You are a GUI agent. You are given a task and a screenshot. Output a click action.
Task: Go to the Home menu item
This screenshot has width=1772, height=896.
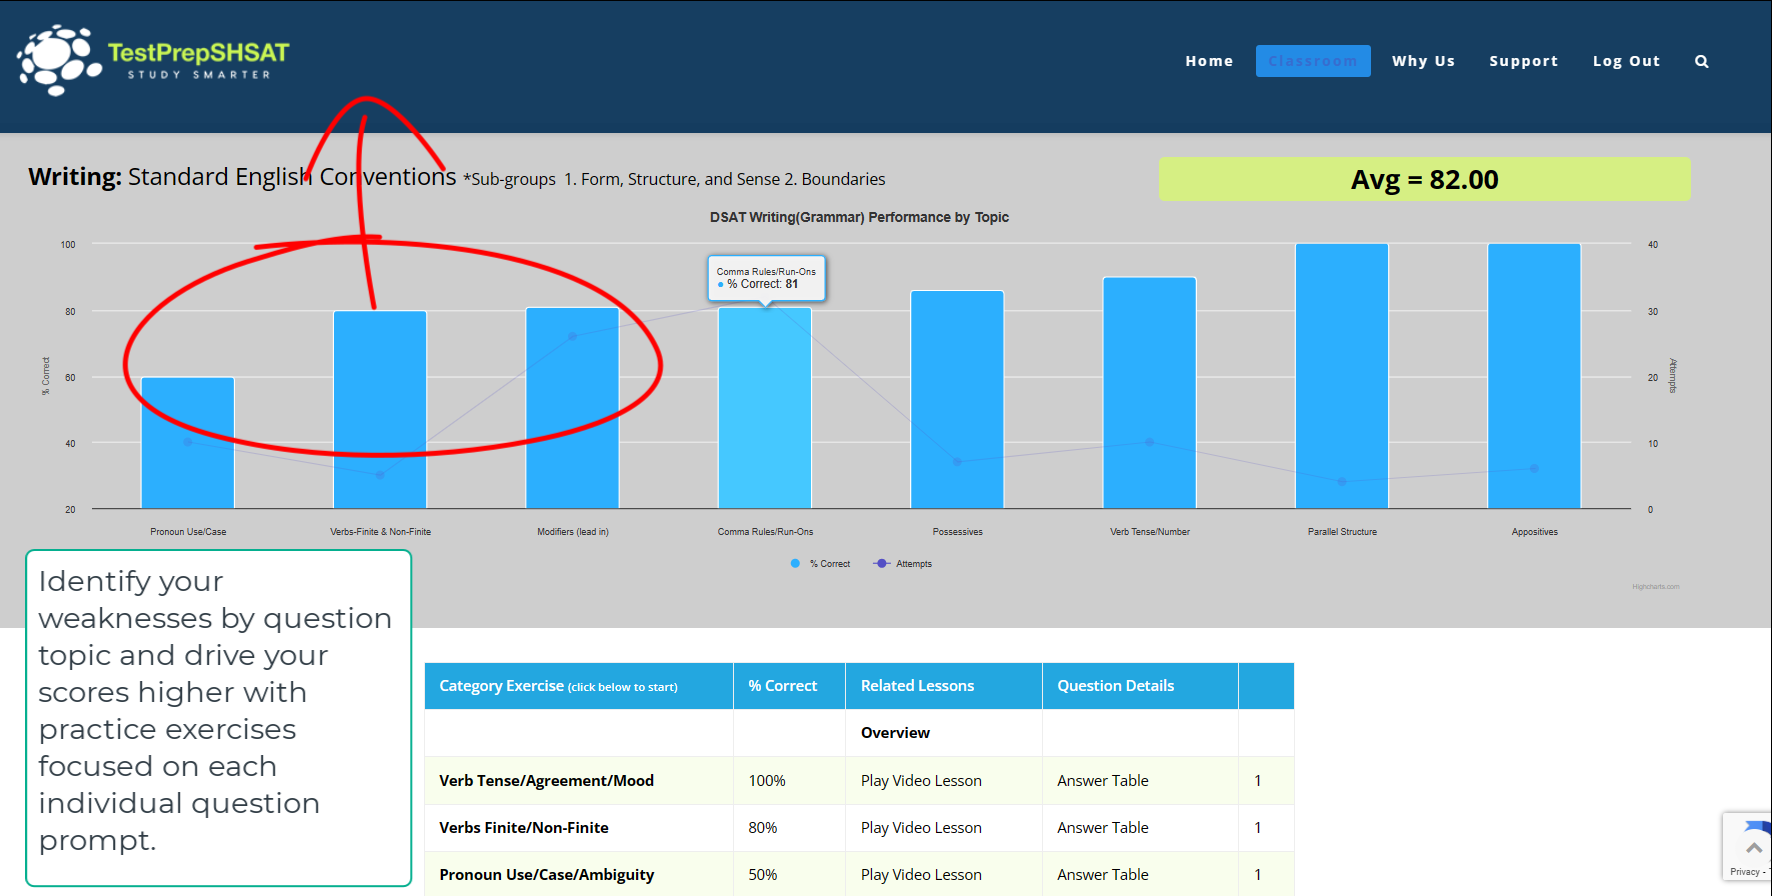pyautogui.click(x=1209, y=61)
